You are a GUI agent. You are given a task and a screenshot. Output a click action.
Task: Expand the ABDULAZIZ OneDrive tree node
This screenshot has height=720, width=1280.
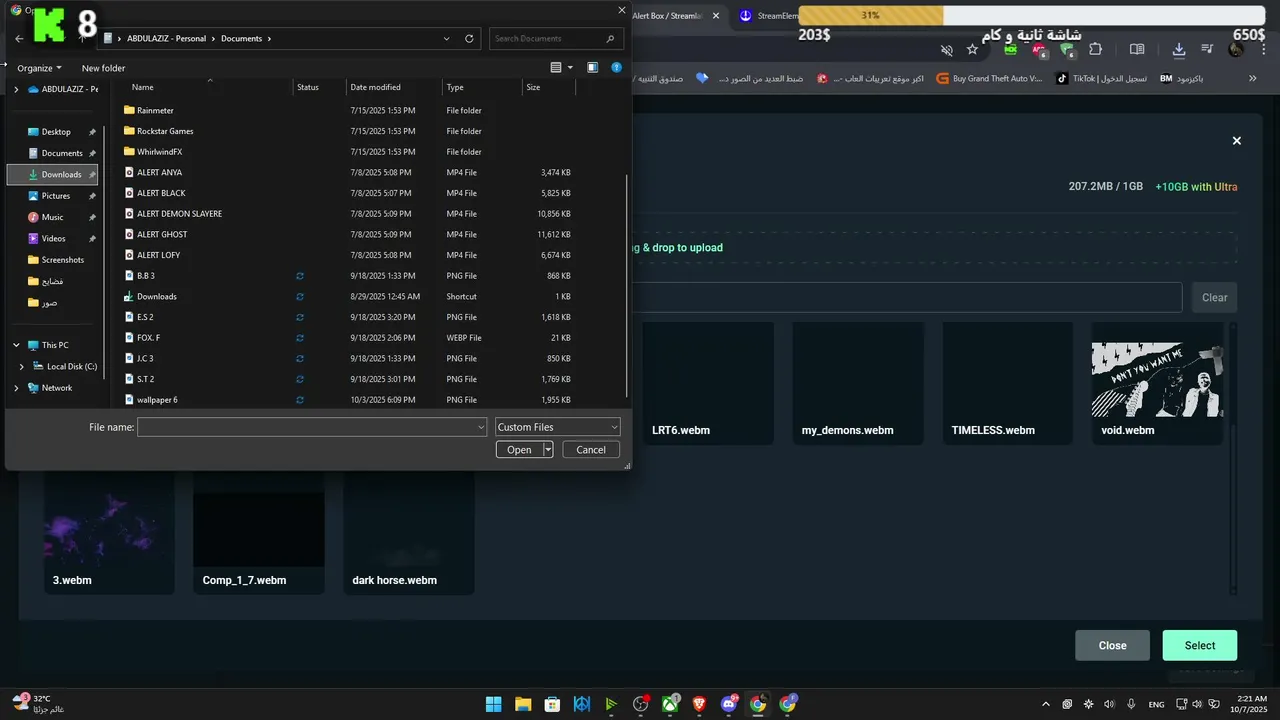pyautogui.click(x=16, y=89)
